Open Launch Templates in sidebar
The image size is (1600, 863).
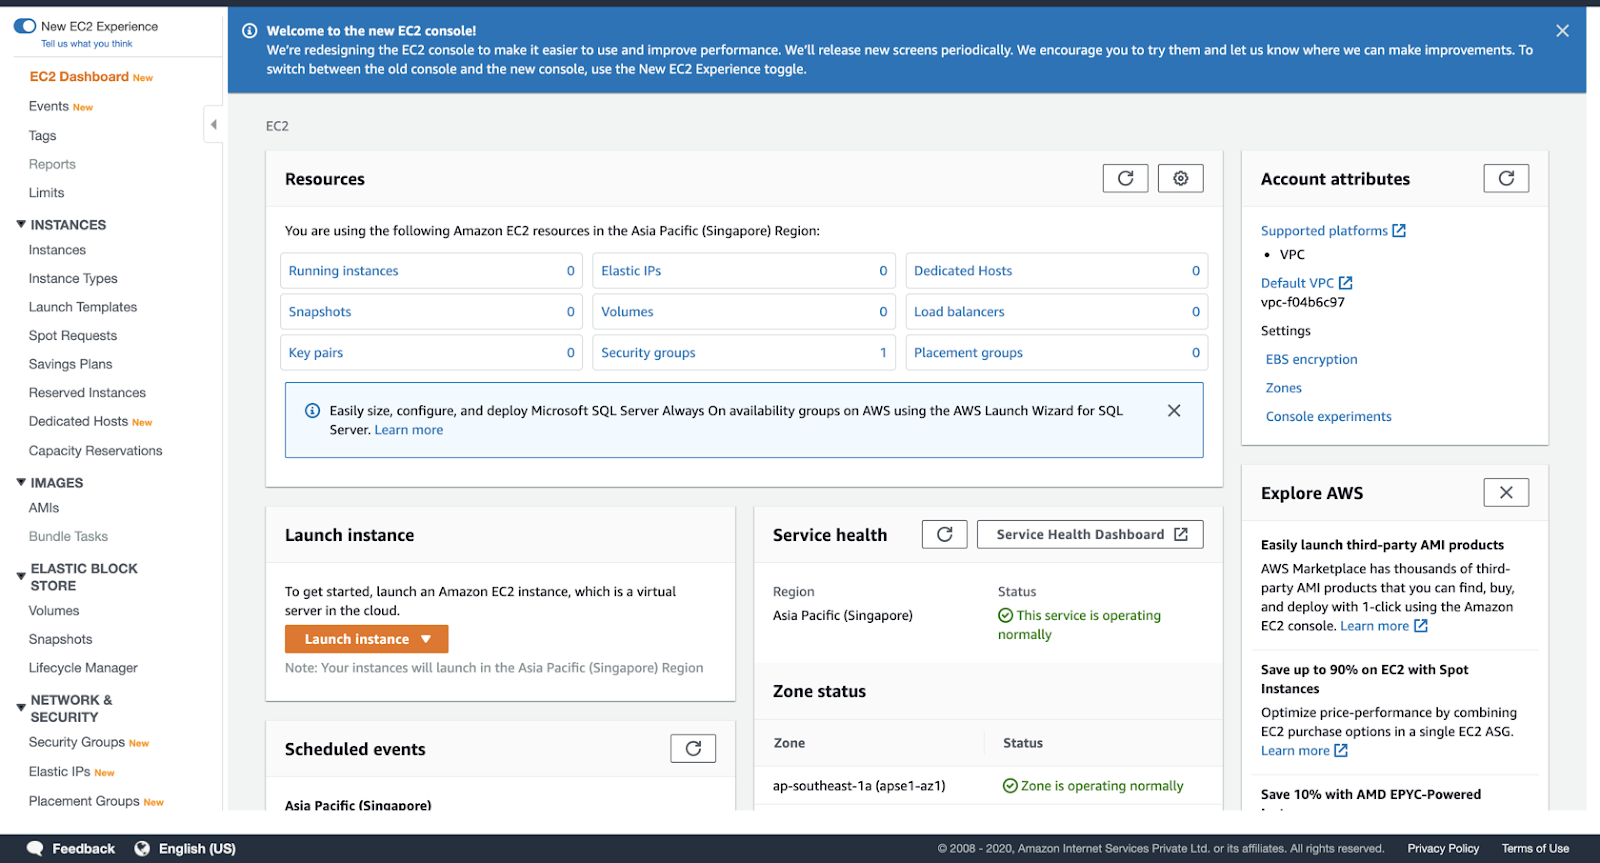pyautogui.click(x=83, y=307)
